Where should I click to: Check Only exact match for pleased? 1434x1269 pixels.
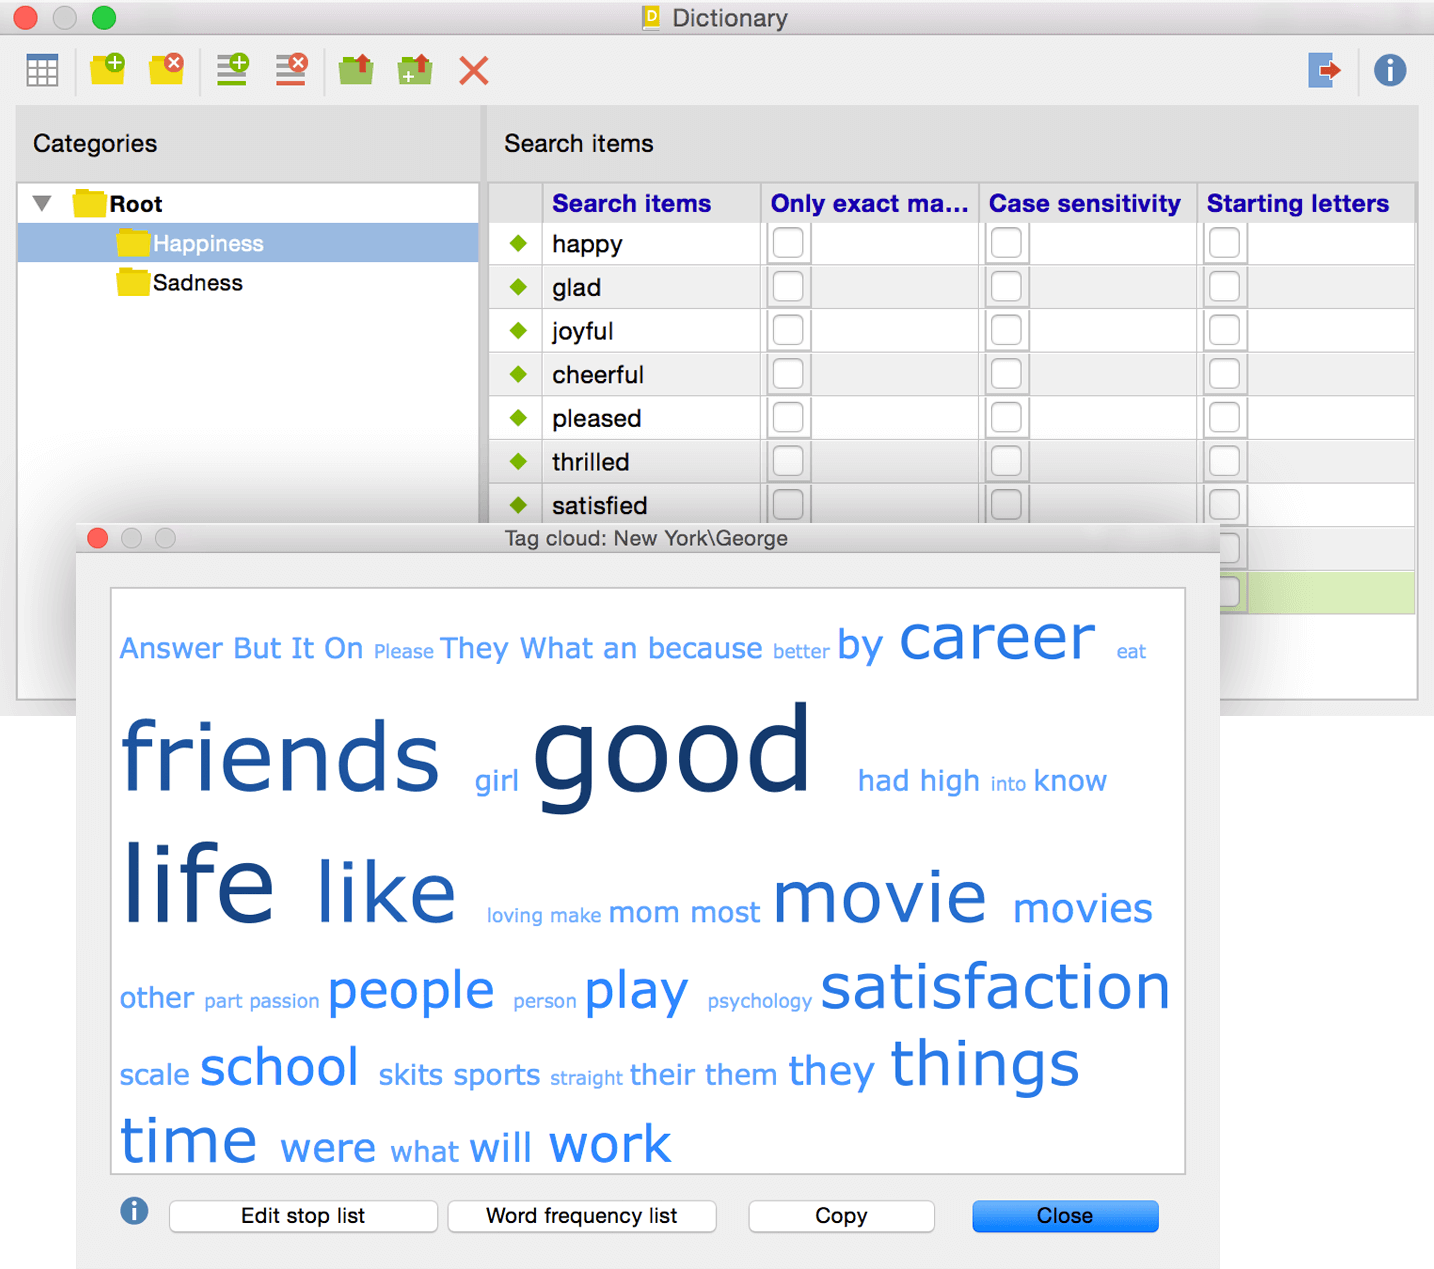pos(788,417)
